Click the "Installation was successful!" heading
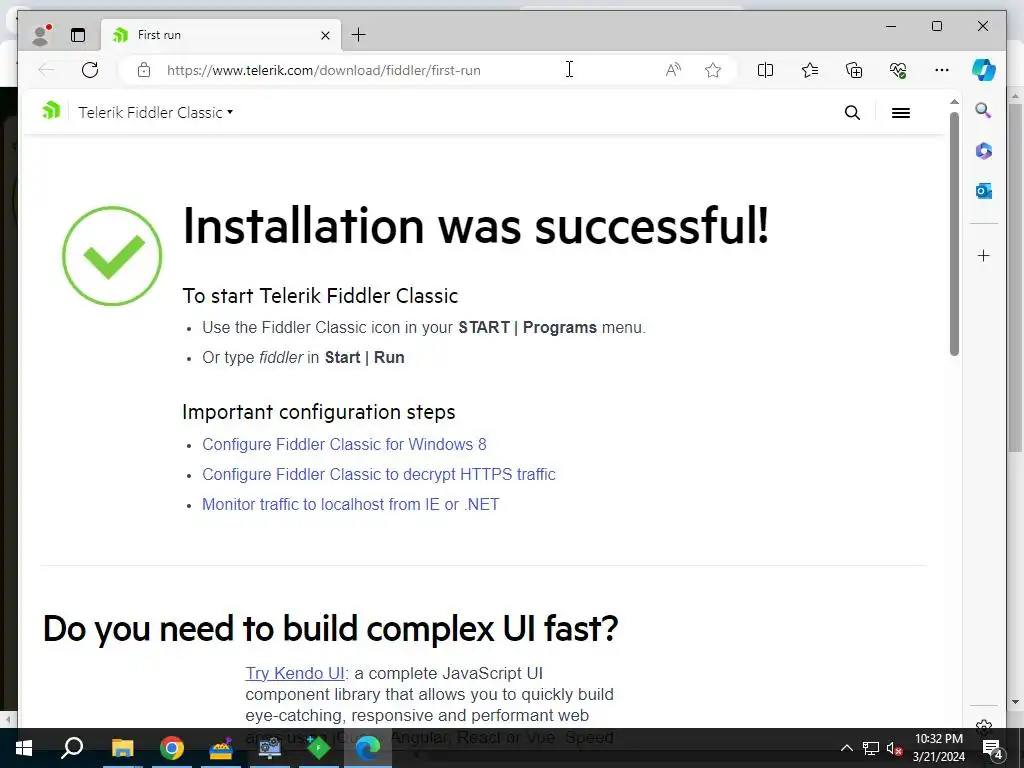The height and width of the screenshot is (768, 1024). [476, 227]
